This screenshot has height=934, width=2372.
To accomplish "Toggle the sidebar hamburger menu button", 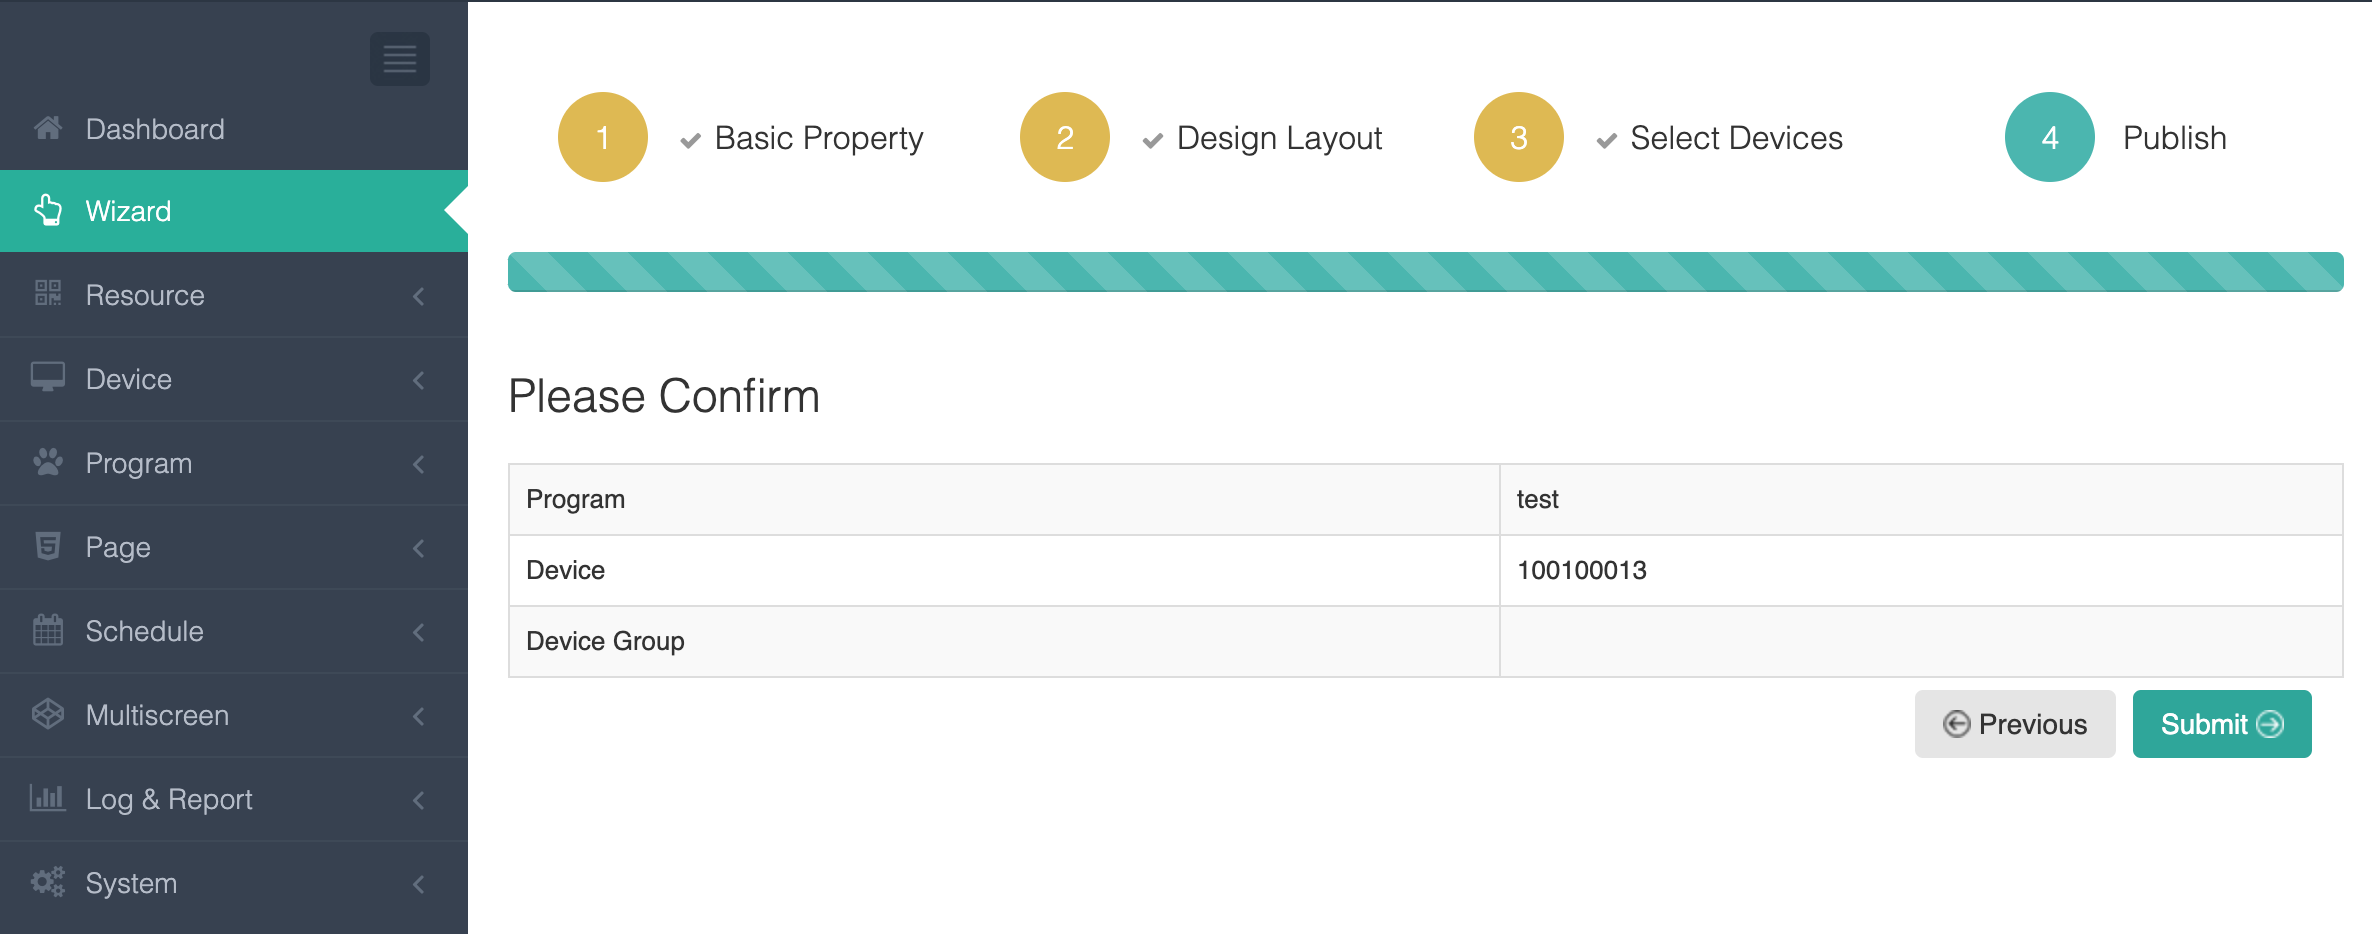I will tap(399, 59).
